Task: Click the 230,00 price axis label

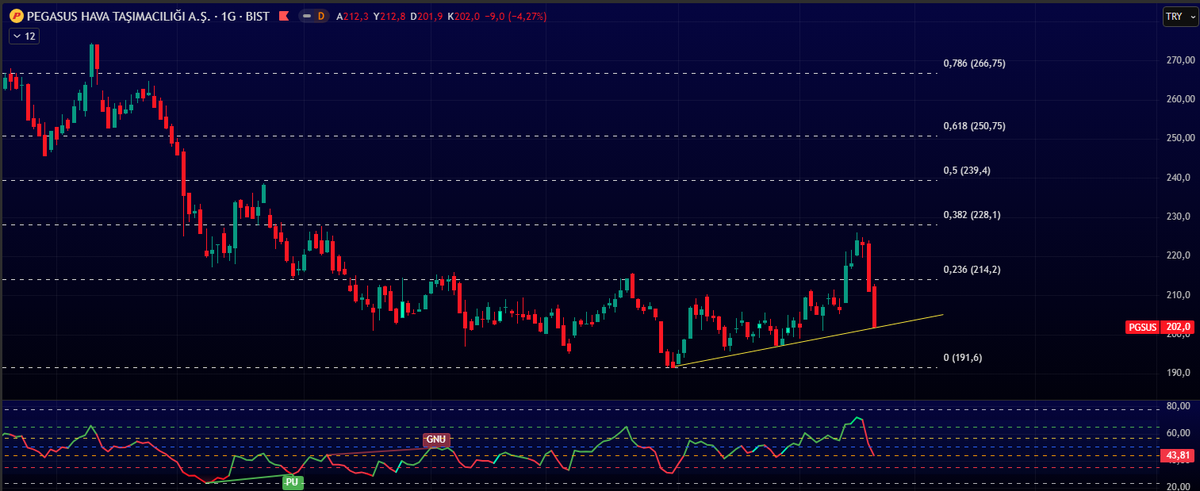Action: [x=1180, y=216]
